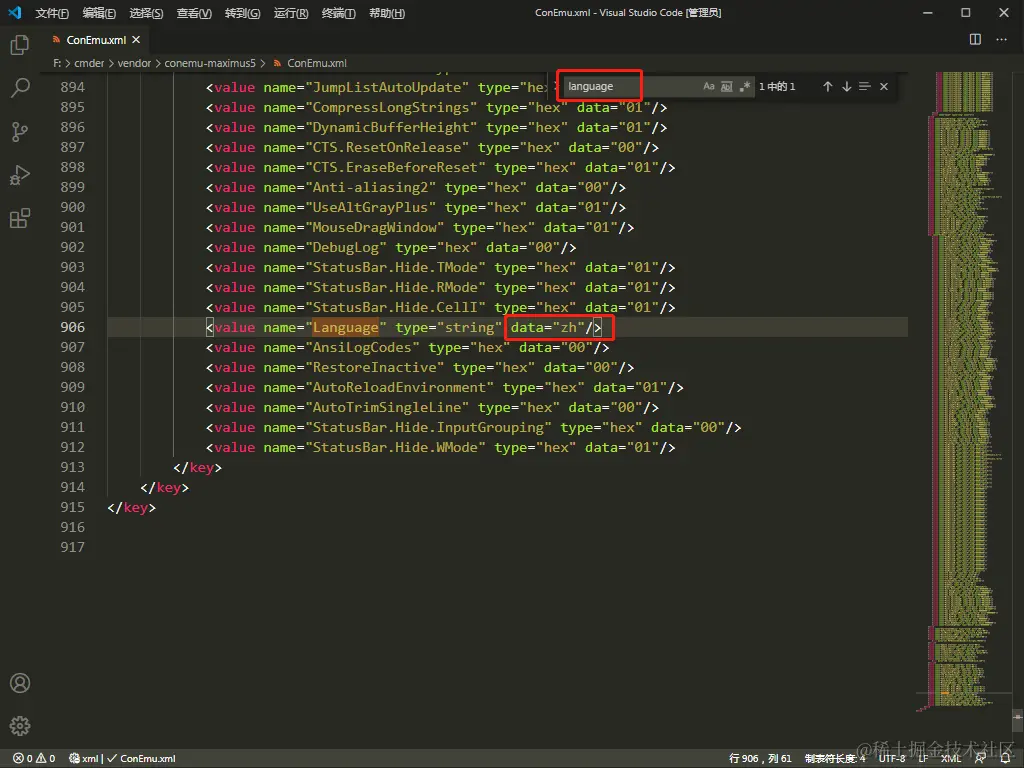The width and height of the screenshot is (1024, 768).
Task: Open the 查看(V) menu
Action: click(194, 13)
